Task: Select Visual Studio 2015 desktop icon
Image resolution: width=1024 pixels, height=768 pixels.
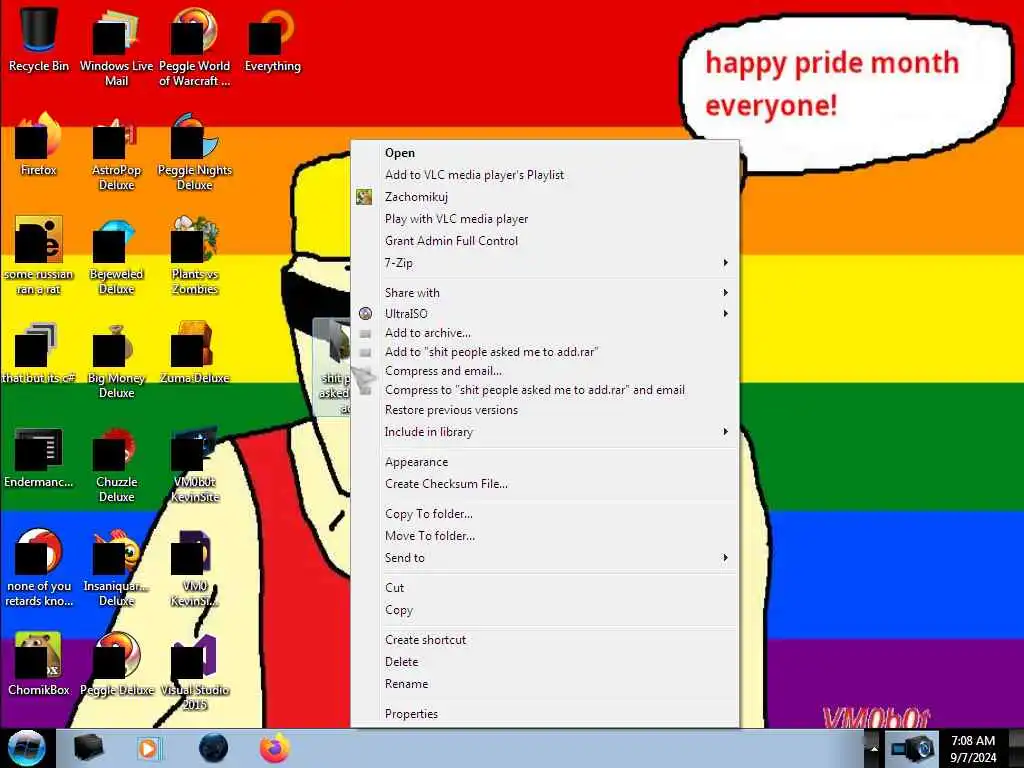Action: [x=194, y=673]
